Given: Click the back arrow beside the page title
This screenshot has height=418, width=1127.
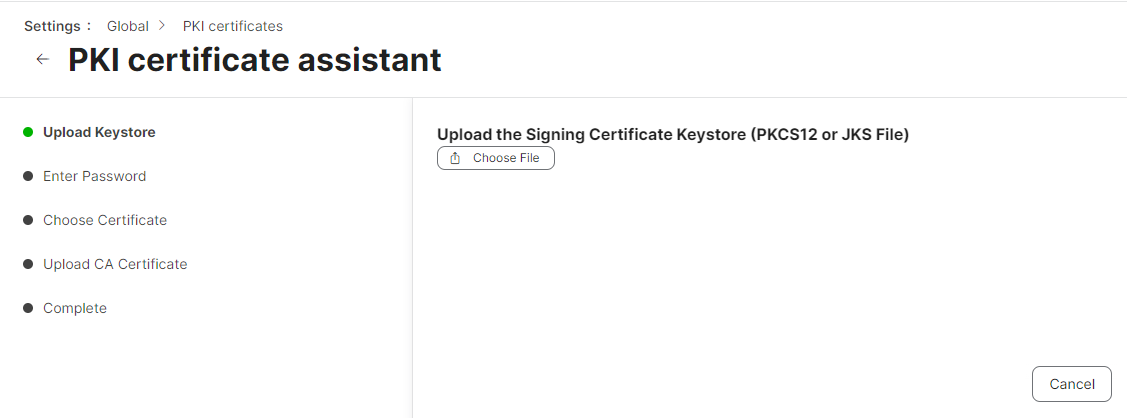Looking at the screenshot, I should tap(42, 59).
